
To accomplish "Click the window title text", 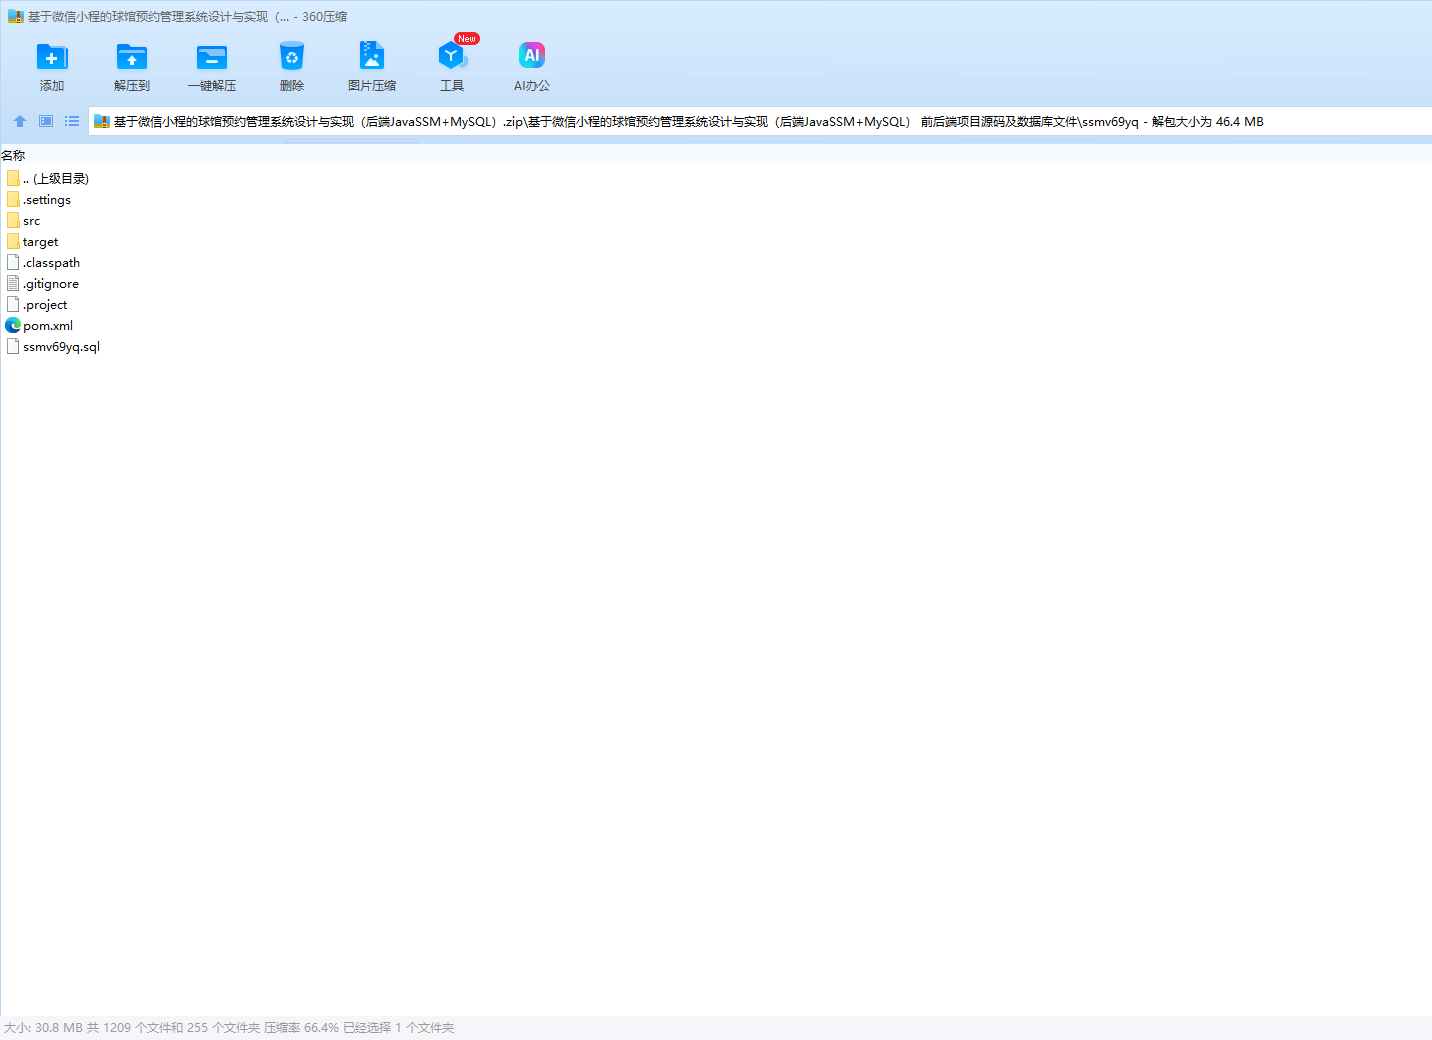I will (187, 16).
